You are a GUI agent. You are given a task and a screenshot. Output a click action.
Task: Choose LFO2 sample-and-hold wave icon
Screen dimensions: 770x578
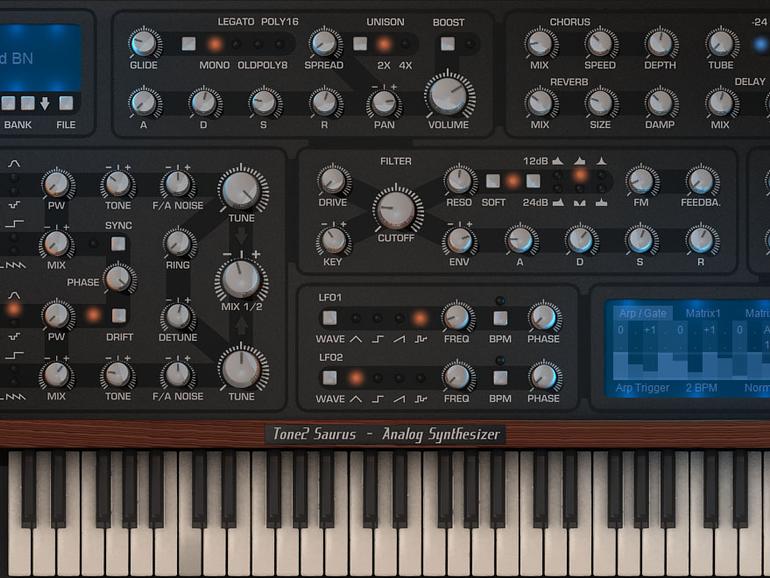[421, 399]
